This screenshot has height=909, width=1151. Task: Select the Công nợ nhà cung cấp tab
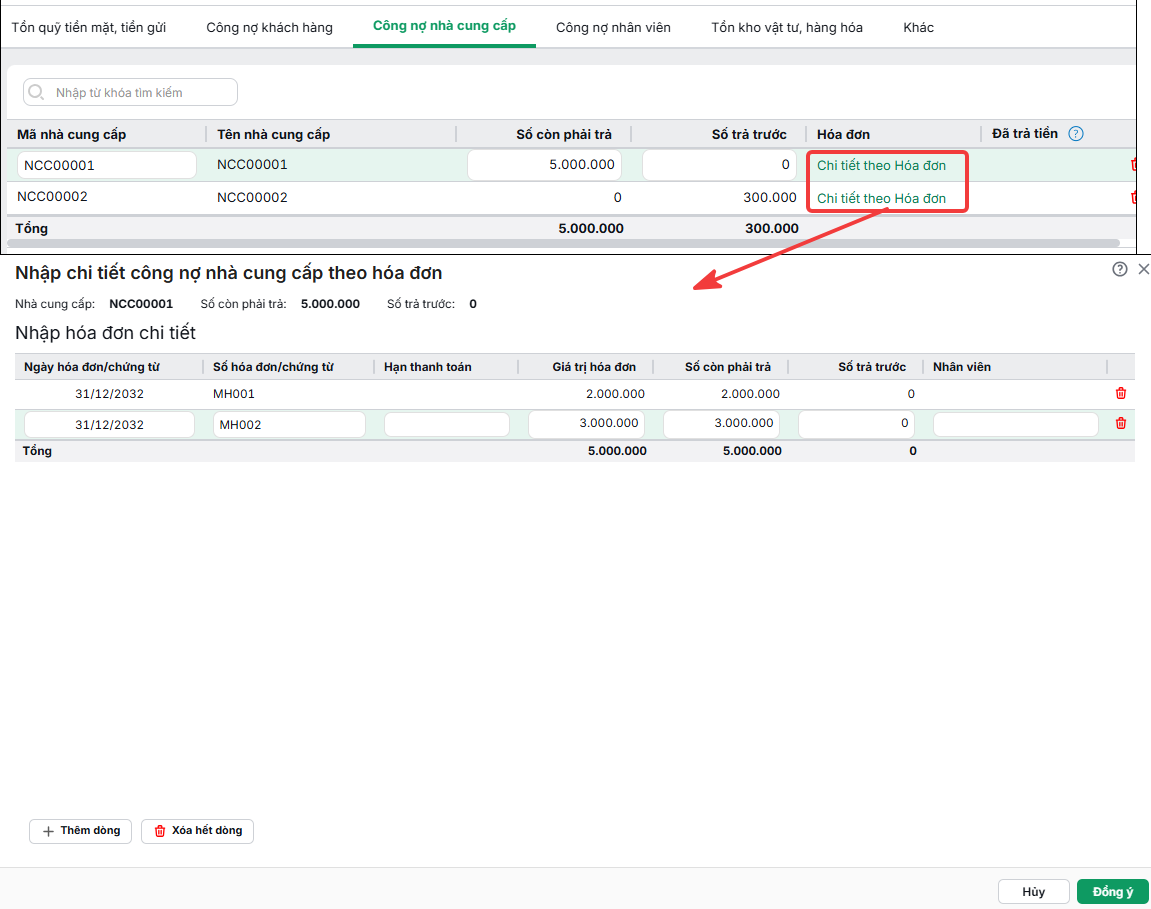point(444,26)
